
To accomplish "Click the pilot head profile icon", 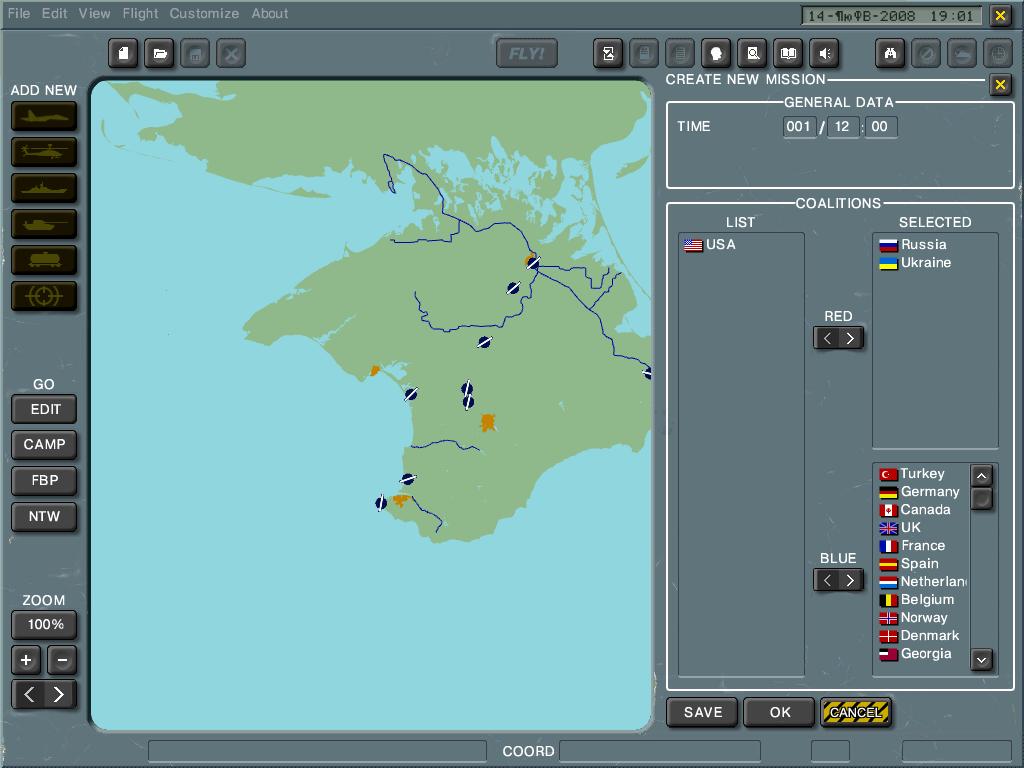I will tap(716, 54).
